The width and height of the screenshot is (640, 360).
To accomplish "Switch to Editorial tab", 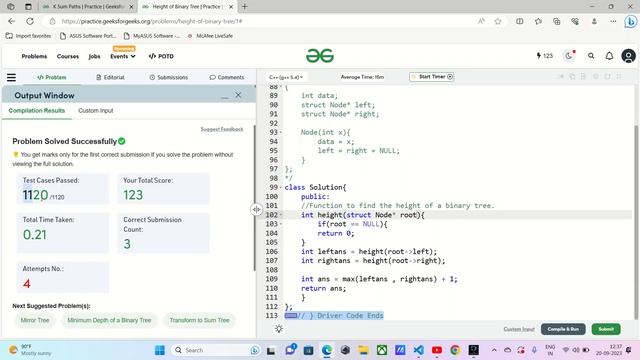I will click(110, 77).
